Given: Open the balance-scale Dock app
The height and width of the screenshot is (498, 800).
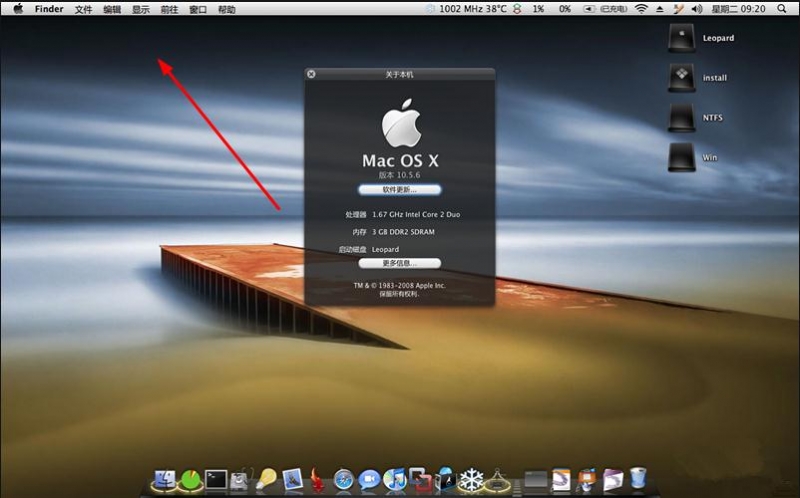Looking at the screenshot, I should point(497,481).
